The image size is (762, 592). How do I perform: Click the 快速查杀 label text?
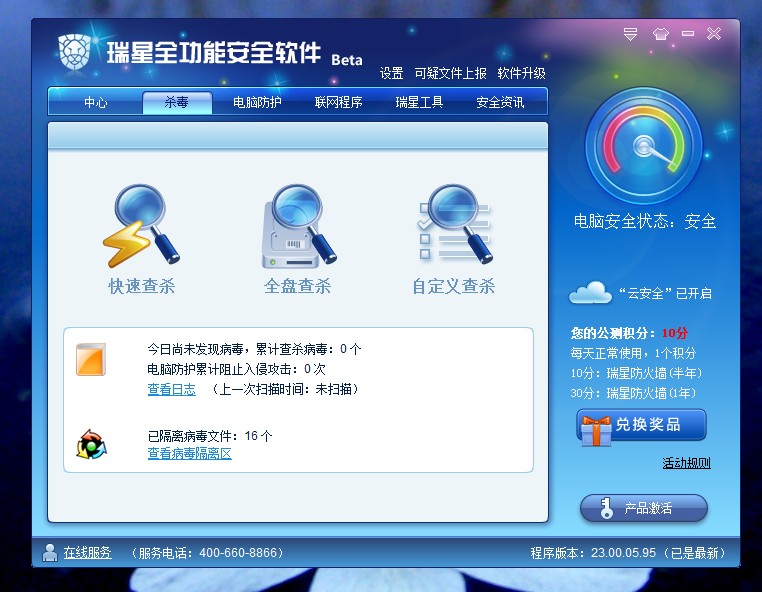pos(141,286)
